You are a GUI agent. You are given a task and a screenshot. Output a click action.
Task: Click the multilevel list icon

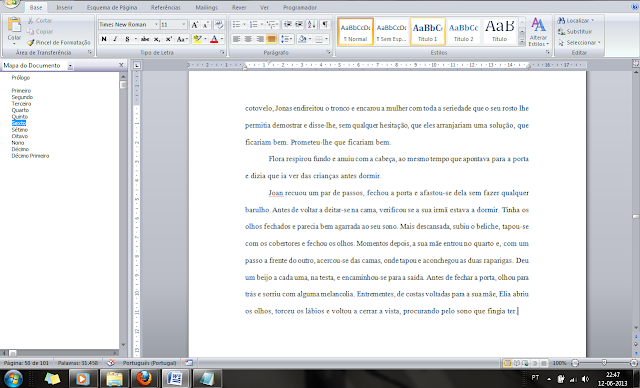(271, 24)
